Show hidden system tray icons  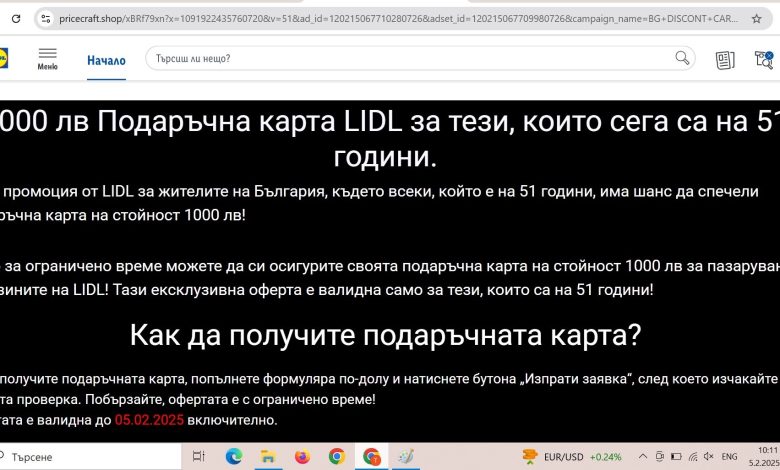click(643, 457)
